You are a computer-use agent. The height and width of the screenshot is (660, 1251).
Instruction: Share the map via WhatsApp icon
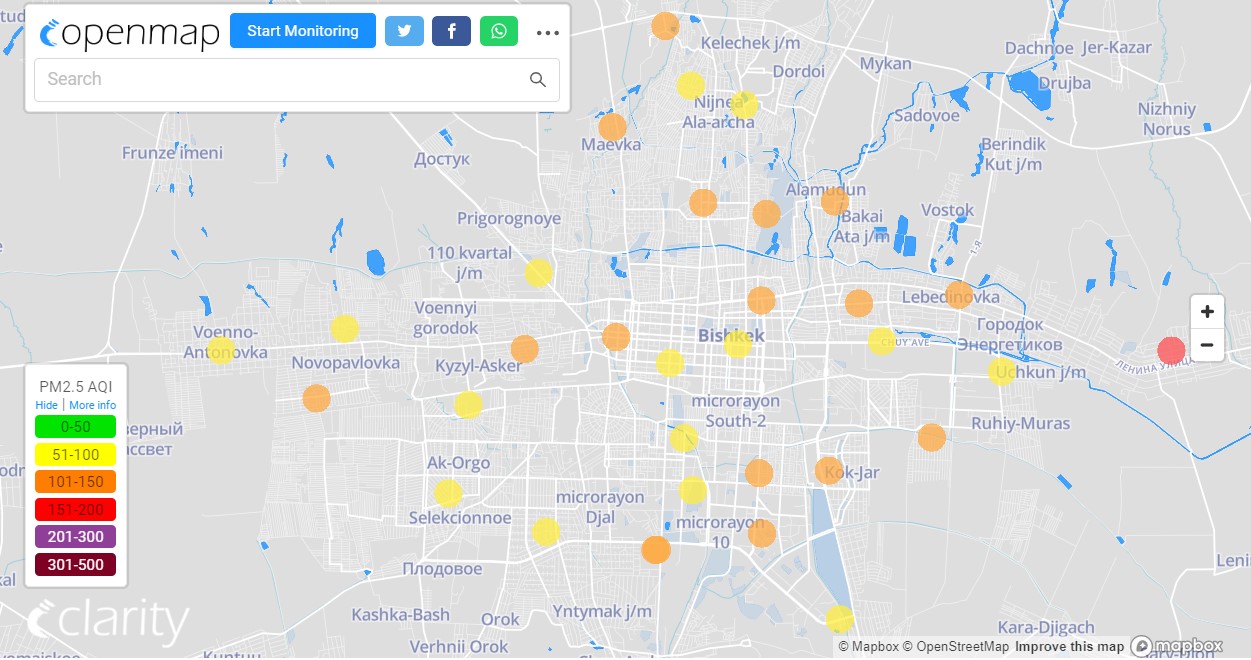point(499,31)
